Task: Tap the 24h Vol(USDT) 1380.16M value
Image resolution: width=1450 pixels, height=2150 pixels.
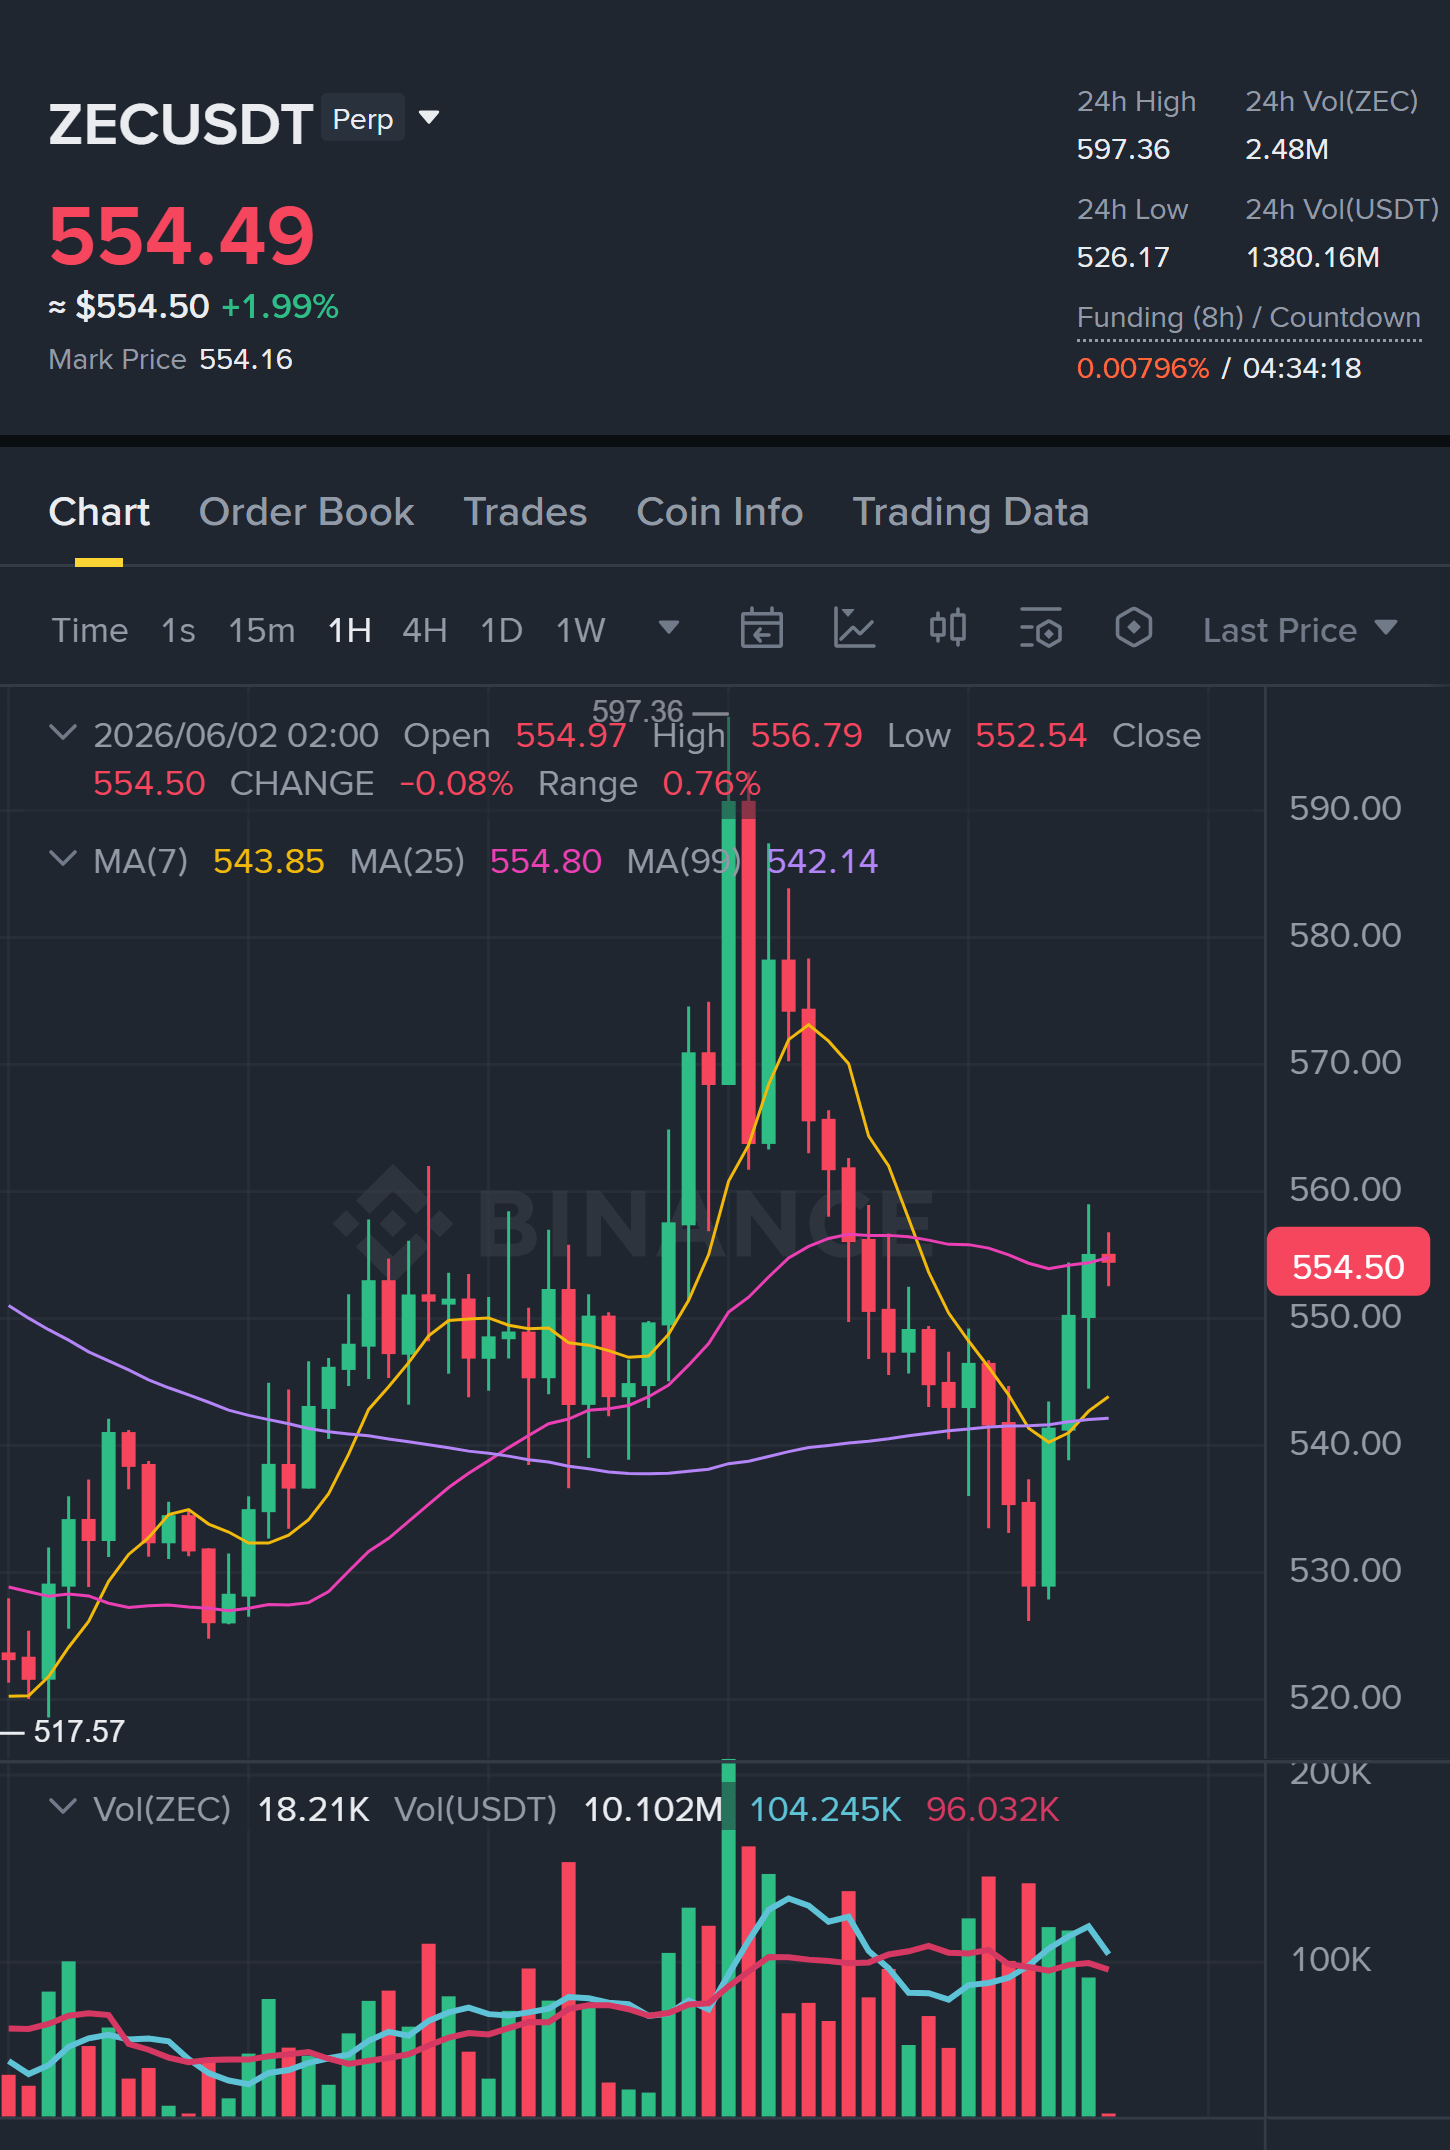Action: pyautogui.click(x=1312, y=257)
